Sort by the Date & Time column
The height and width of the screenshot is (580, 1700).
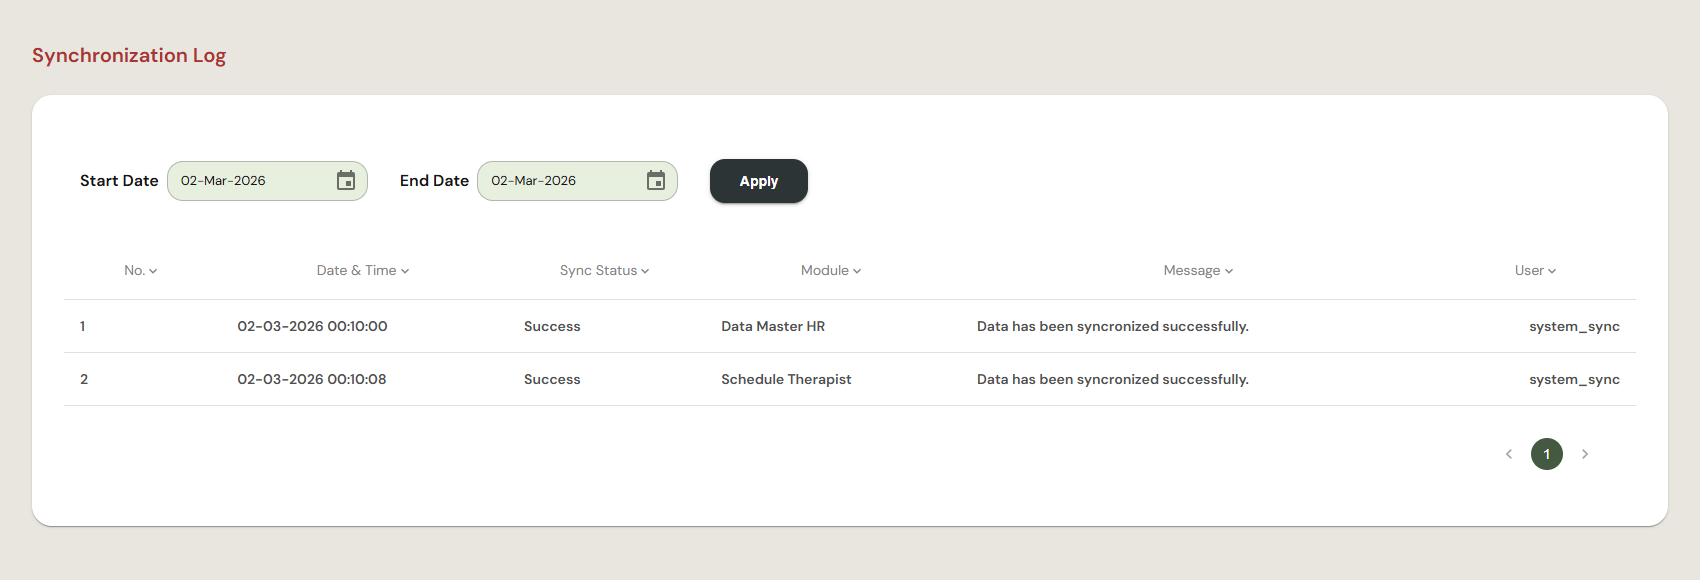pos(363,271)
